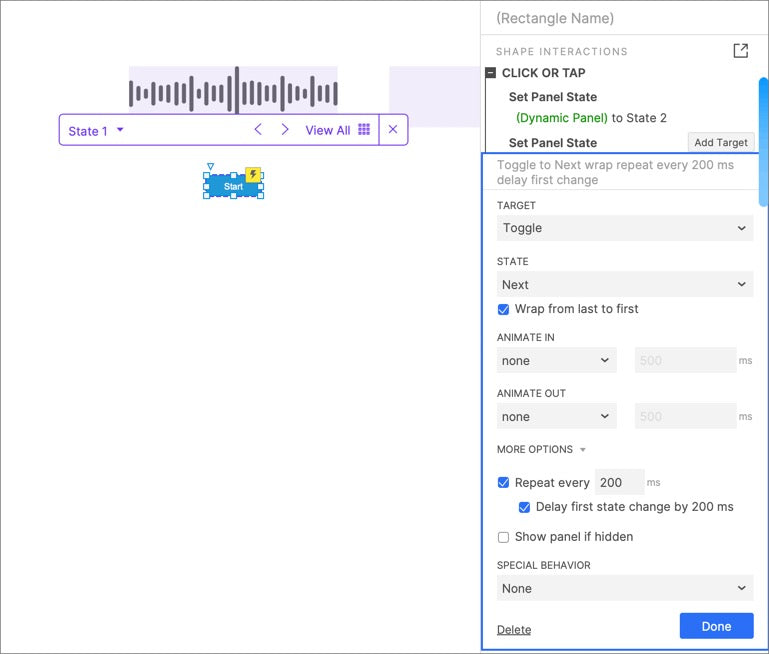Click the View All grid icon
The width and height of the screenshot is (769, 654).
point(364,130)
